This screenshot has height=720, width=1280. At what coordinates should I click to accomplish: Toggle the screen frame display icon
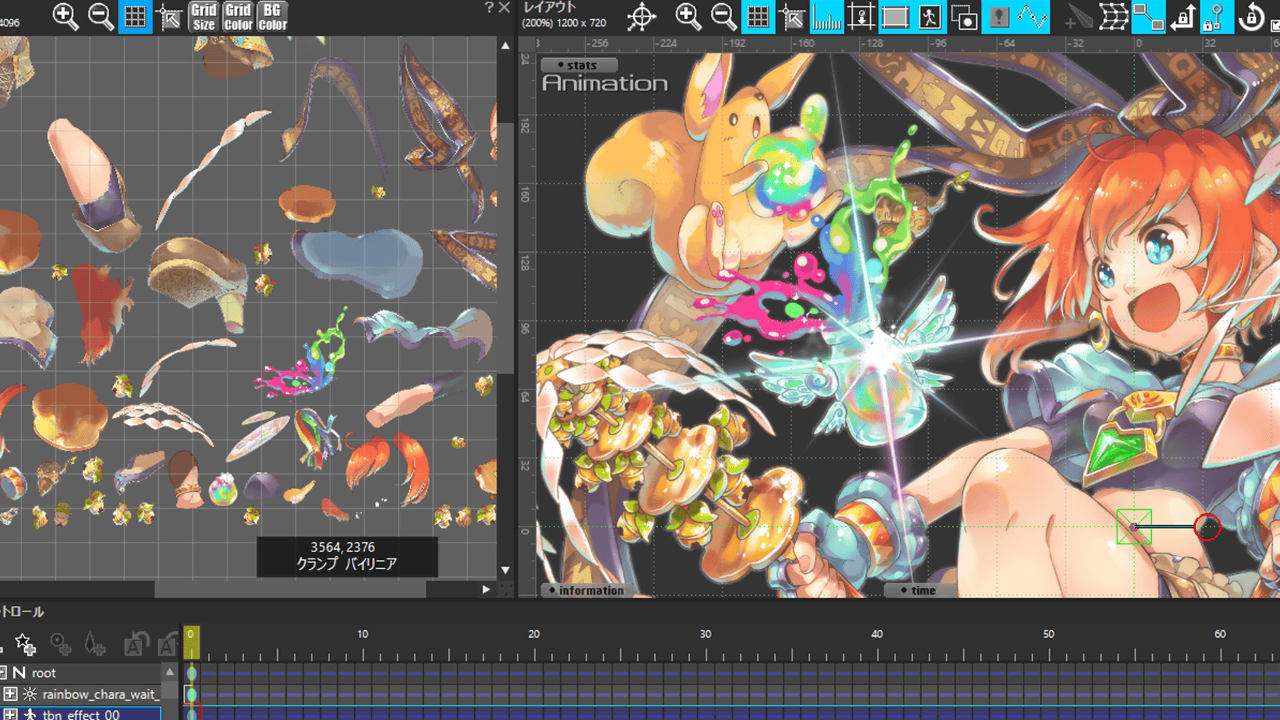point(896,17)
